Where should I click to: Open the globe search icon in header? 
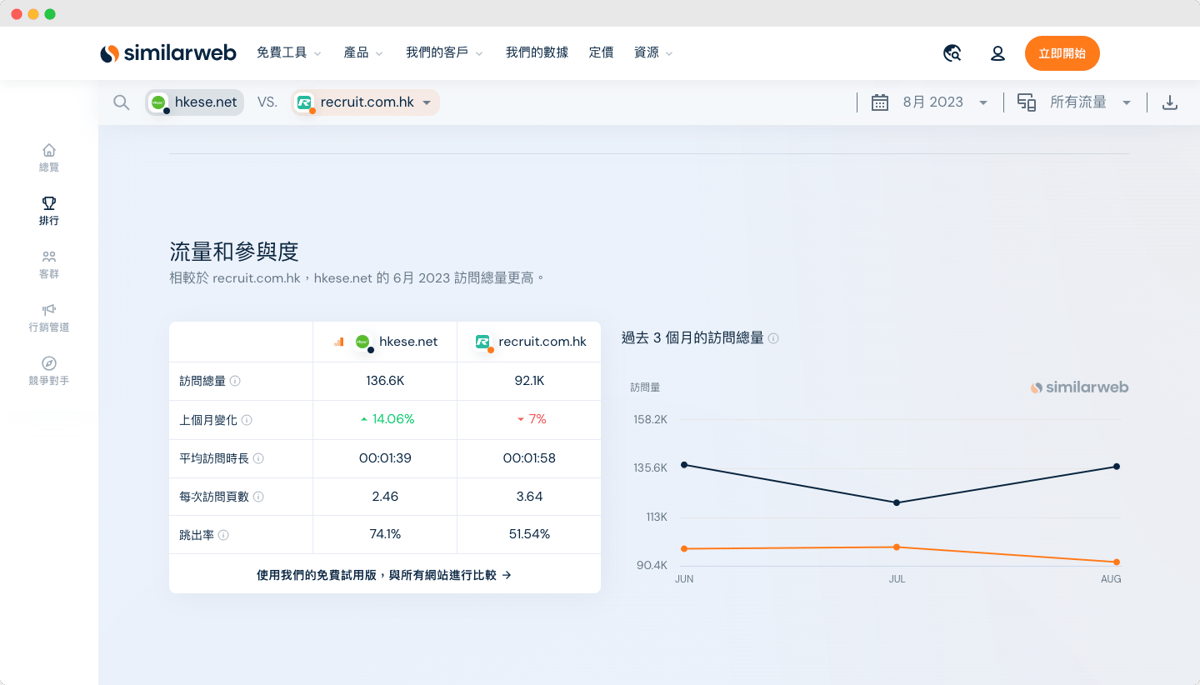(x=952, y=53)
